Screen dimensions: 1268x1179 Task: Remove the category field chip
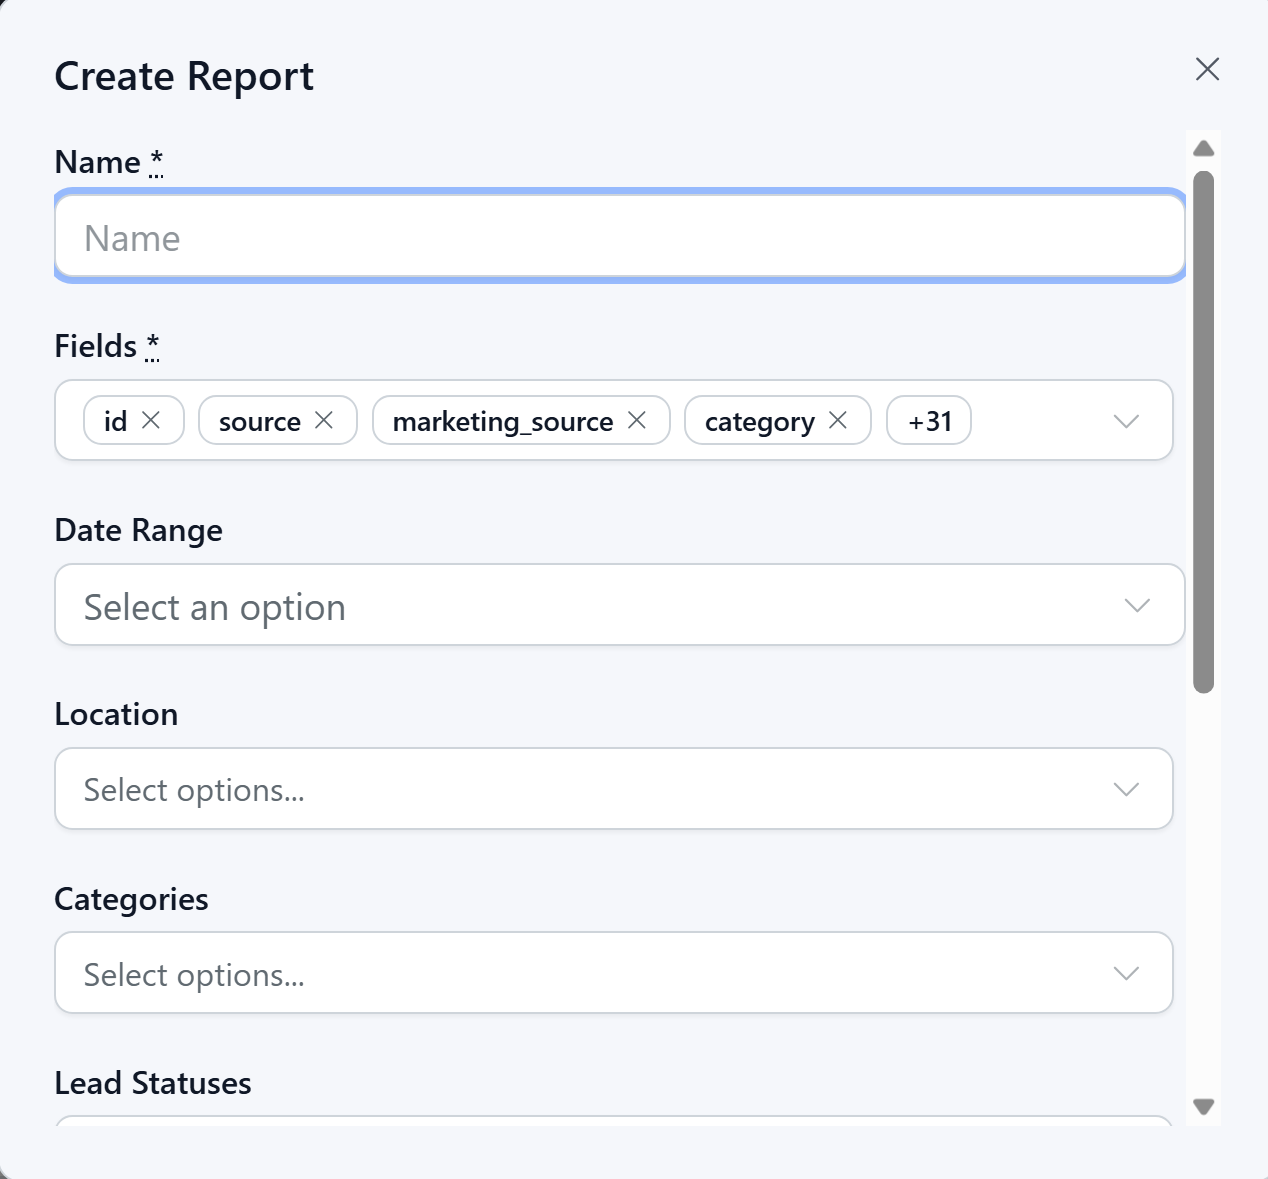pos(838,420)
